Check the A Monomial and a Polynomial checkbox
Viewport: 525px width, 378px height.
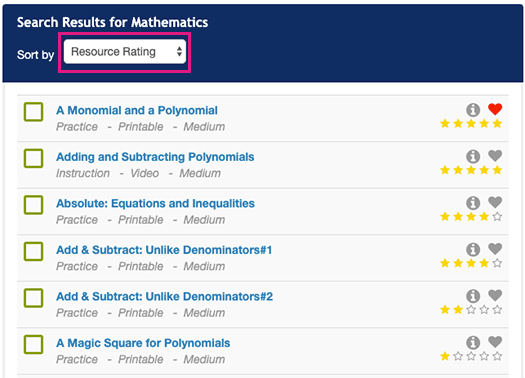(x=33, y=111)
